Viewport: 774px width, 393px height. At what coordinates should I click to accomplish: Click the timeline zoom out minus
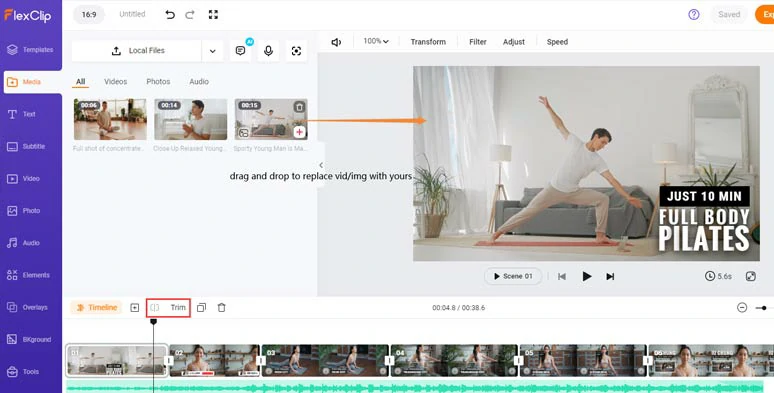(742, 308)
